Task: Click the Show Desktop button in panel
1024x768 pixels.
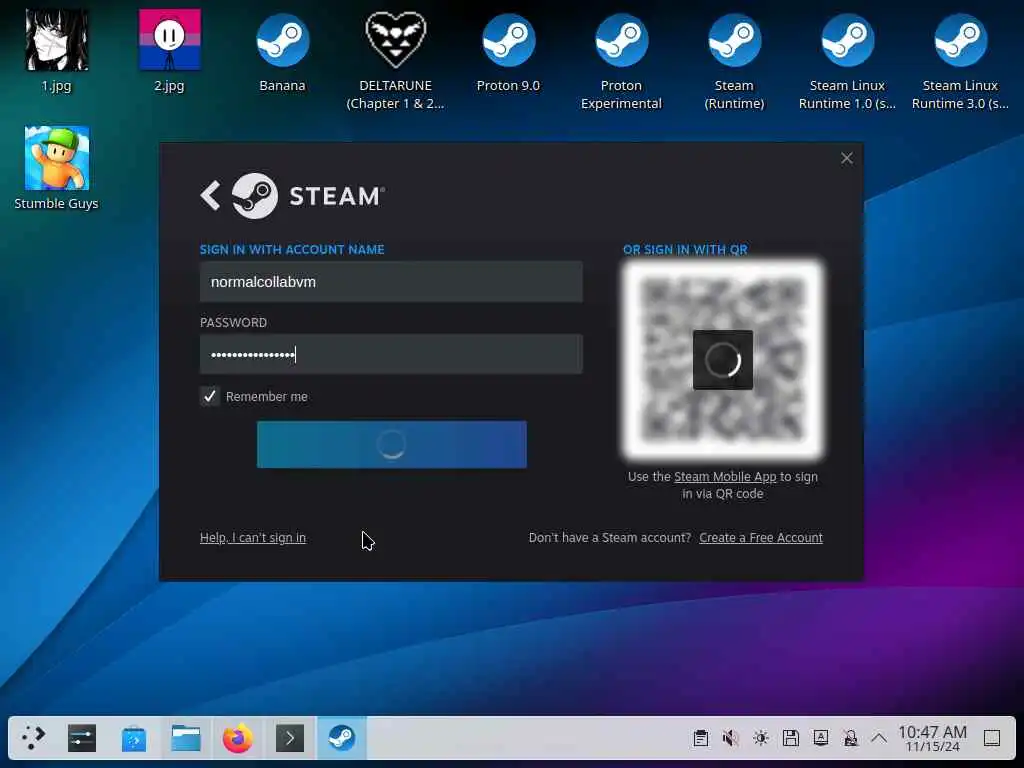Action: pyautogui.click(x=992, y=739)
